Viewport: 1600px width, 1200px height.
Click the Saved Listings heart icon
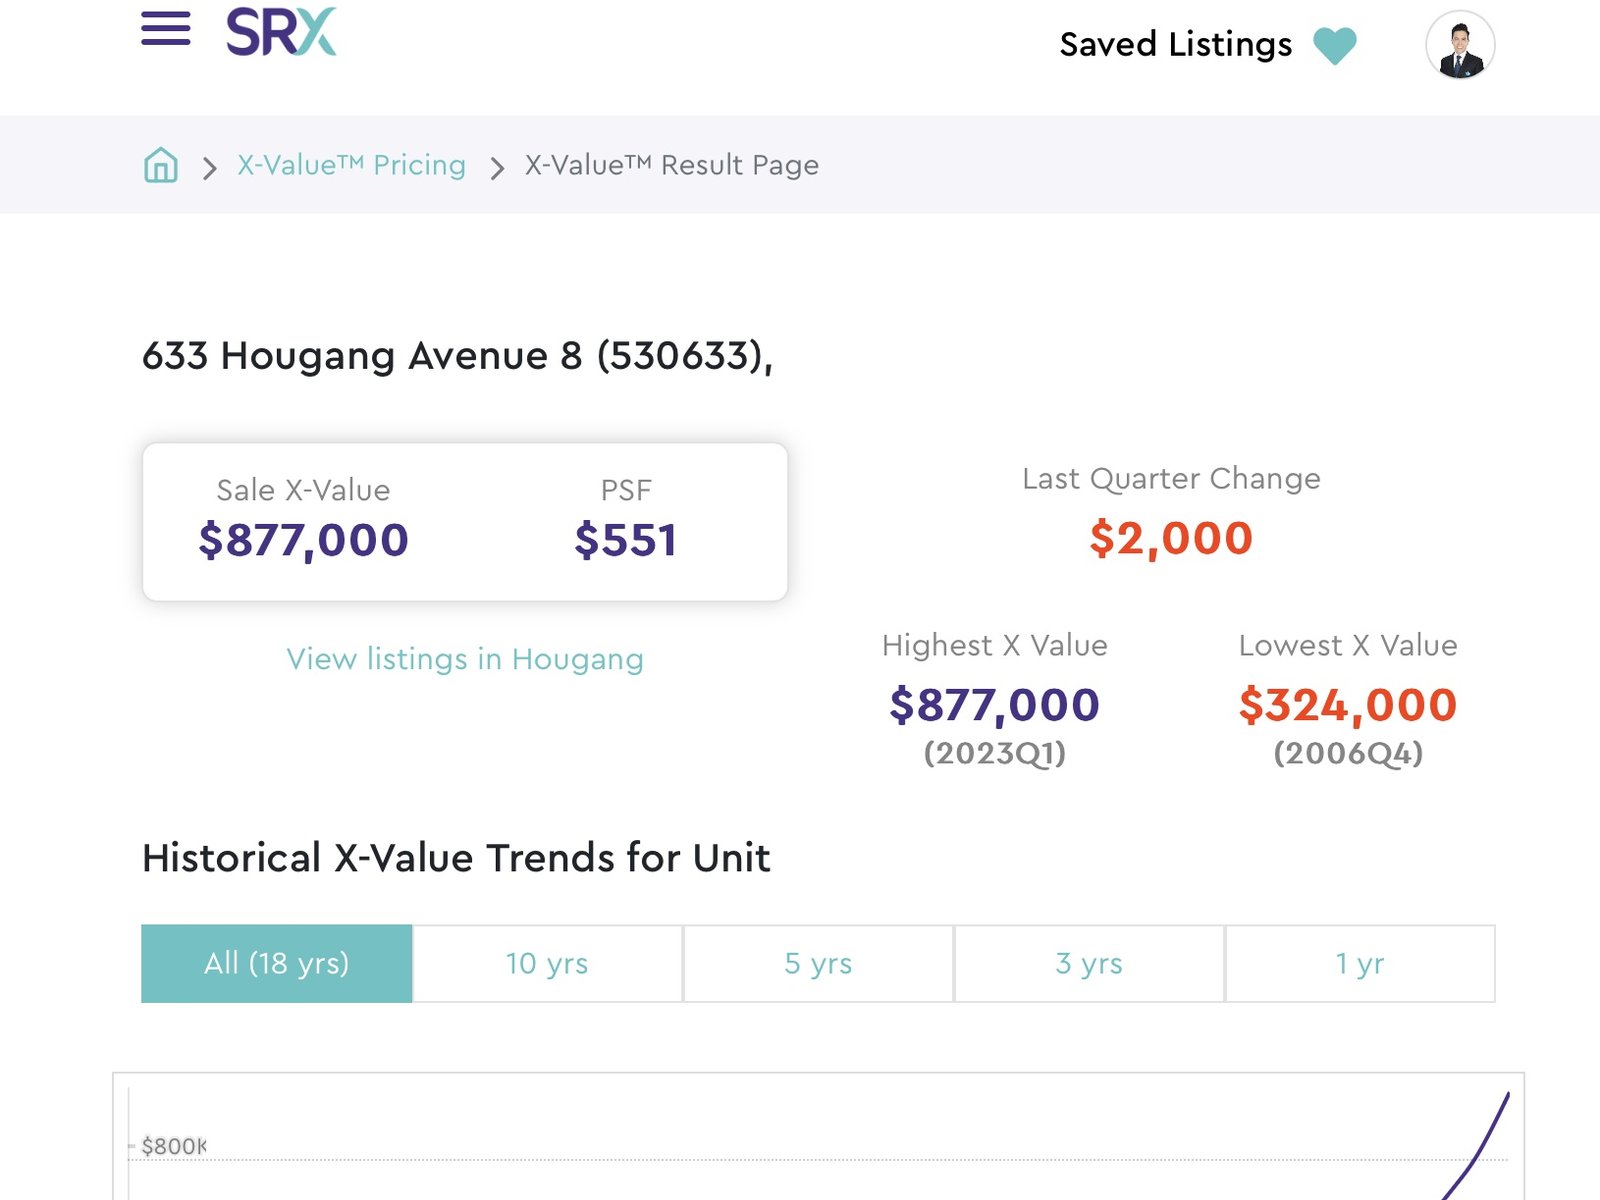pyautogui.click(x=1334, y=46)
